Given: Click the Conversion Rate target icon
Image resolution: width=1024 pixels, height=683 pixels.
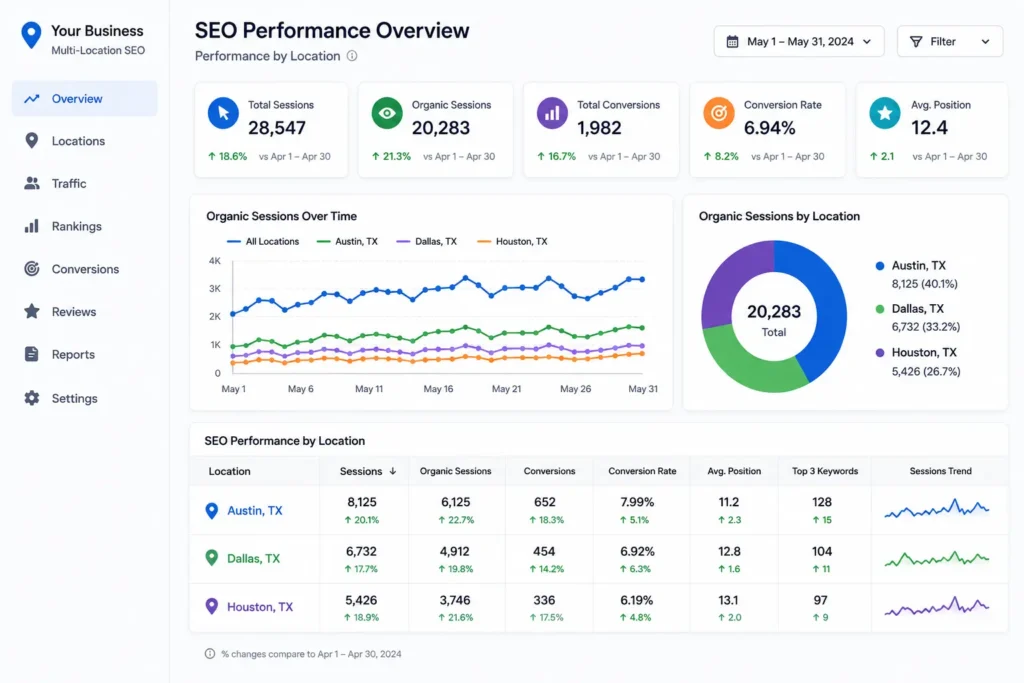Looking at the screenshot, I should tap(718, 113).
